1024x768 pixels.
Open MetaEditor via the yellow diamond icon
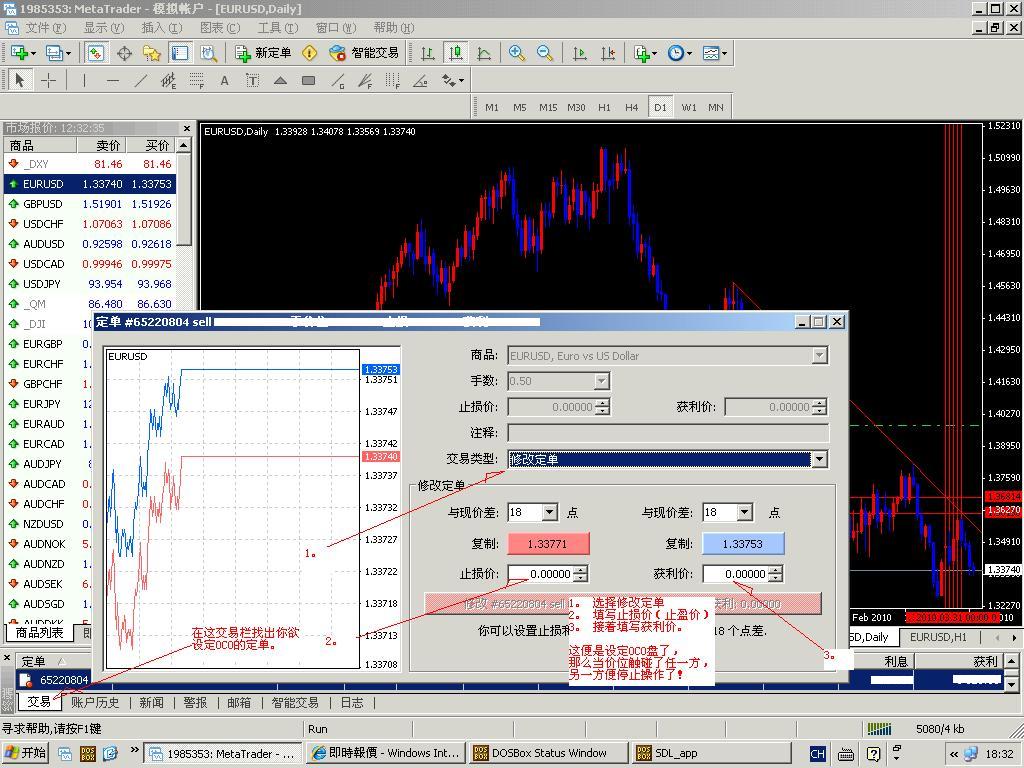tap(310, 53)
